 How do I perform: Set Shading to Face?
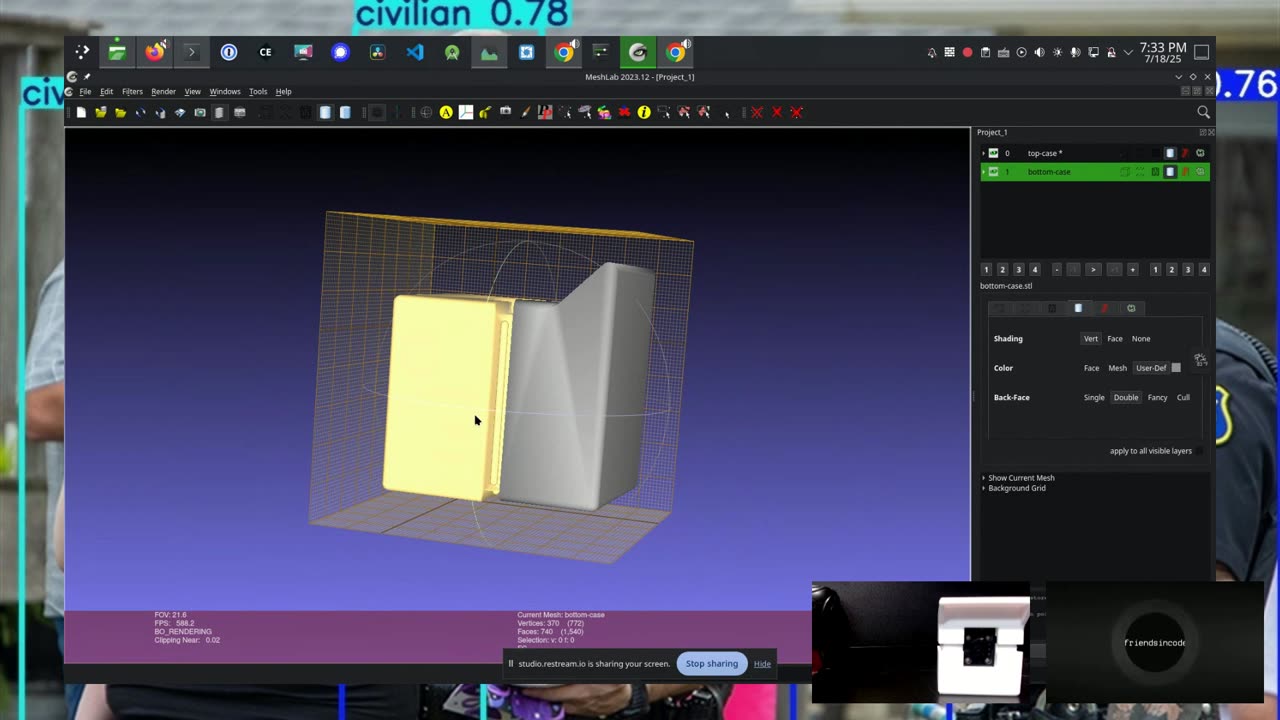1115,338
